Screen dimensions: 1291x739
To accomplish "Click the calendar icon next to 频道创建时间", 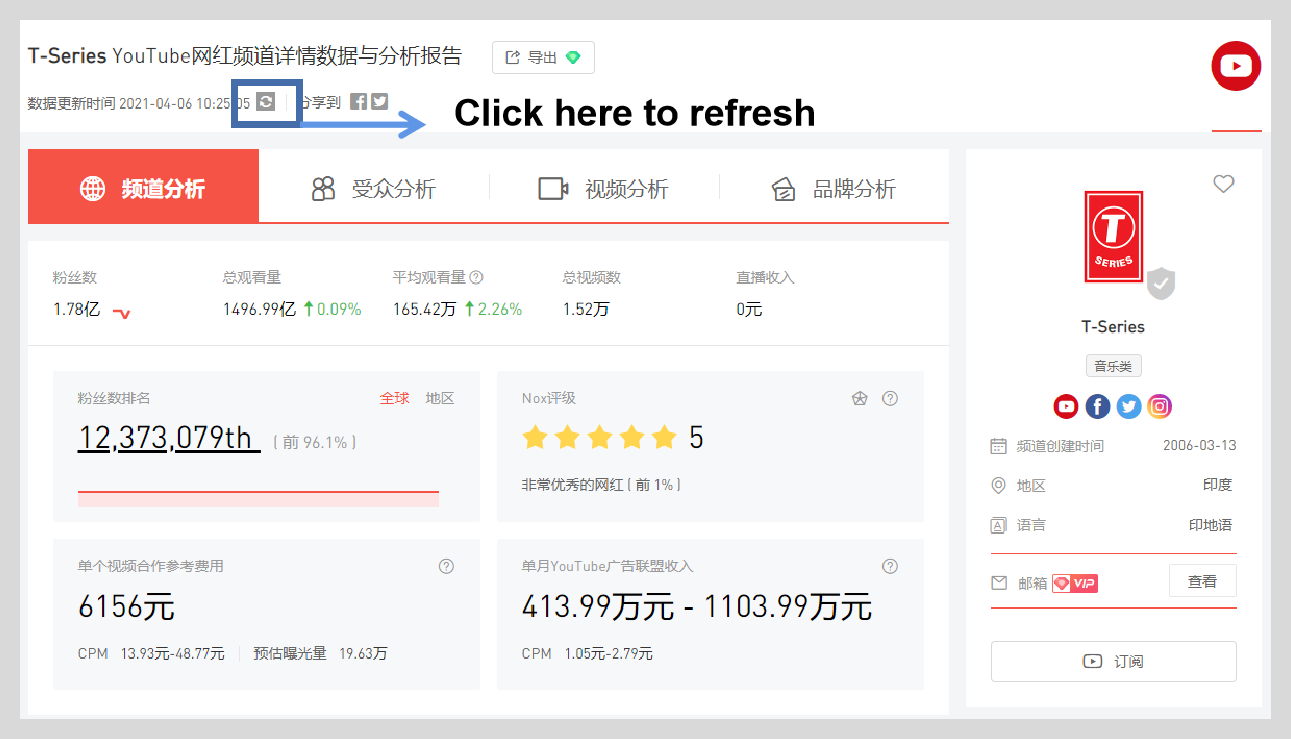I will (x=998, y=446).
